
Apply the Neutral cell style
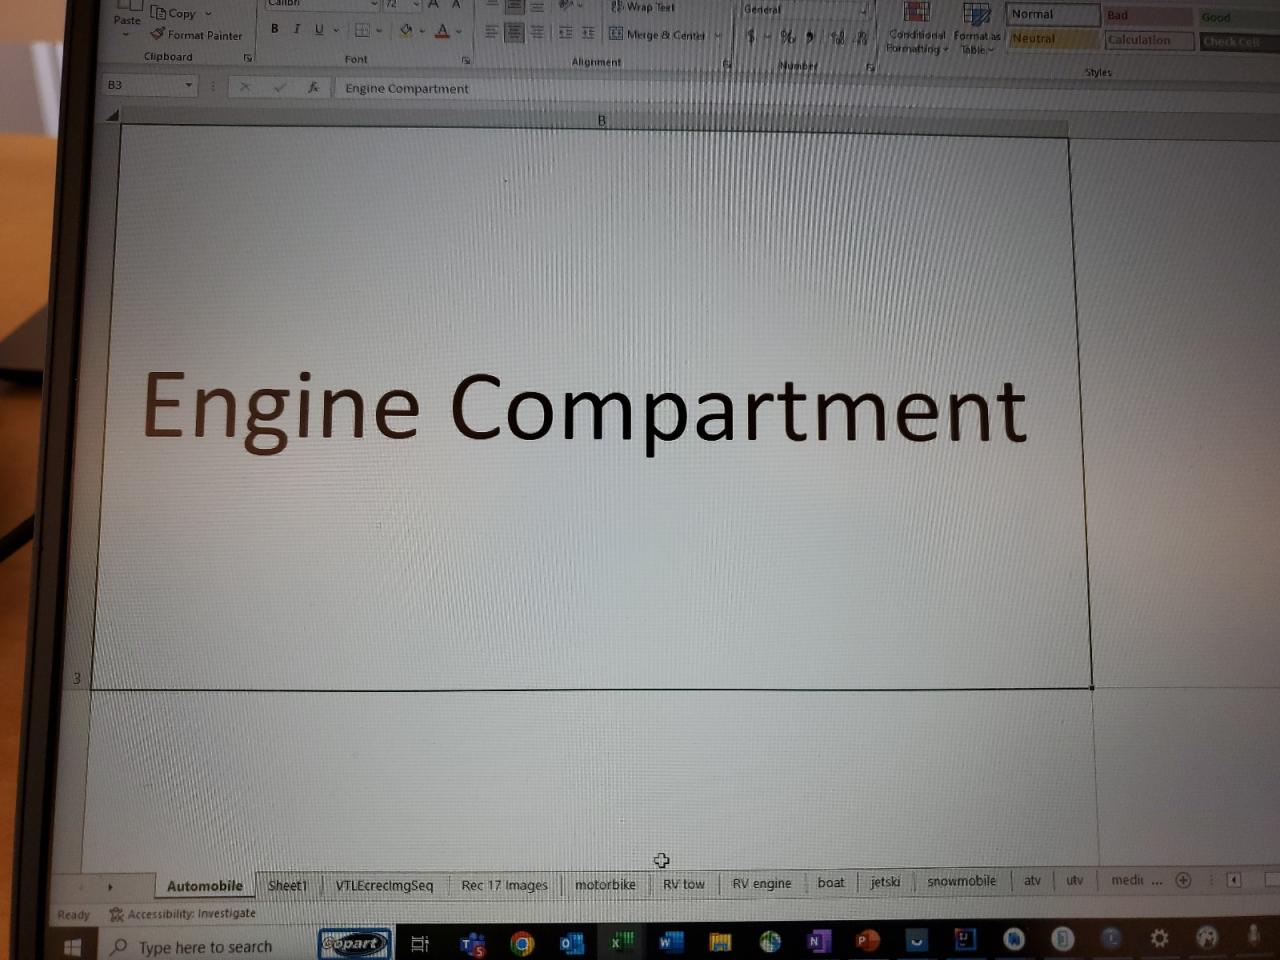[x=1053, y=38]
